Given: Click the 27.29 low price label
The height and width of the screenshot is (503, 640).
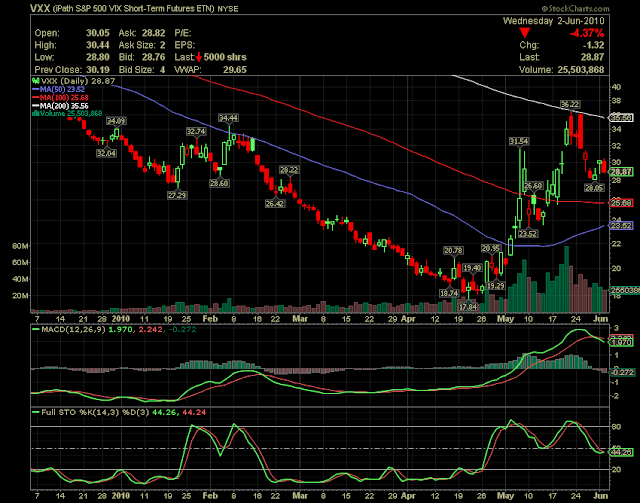Looking at the screenshot, I should point(177,195).
